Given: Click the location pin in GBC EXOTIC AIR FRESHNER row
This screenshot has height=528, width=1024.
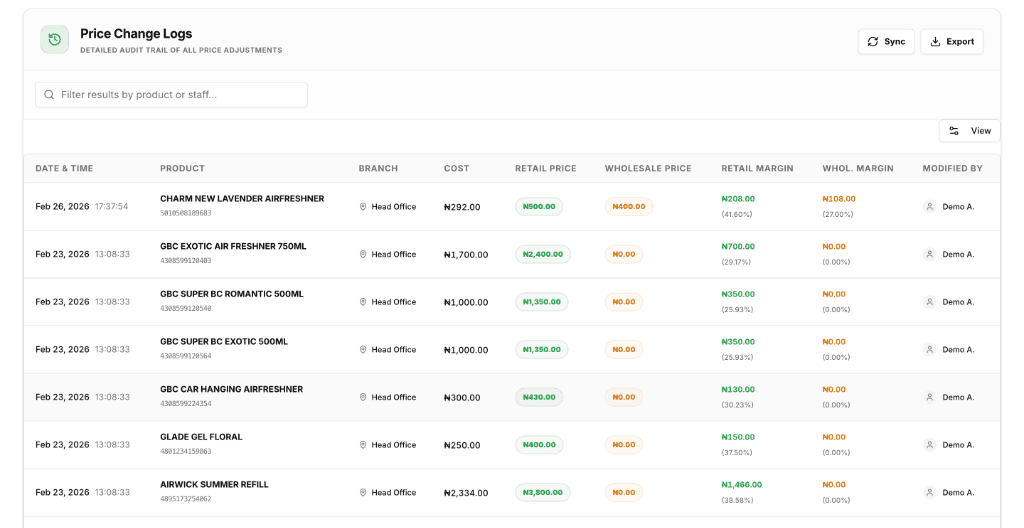Looking at the screenshot, I should click(363, 254).
